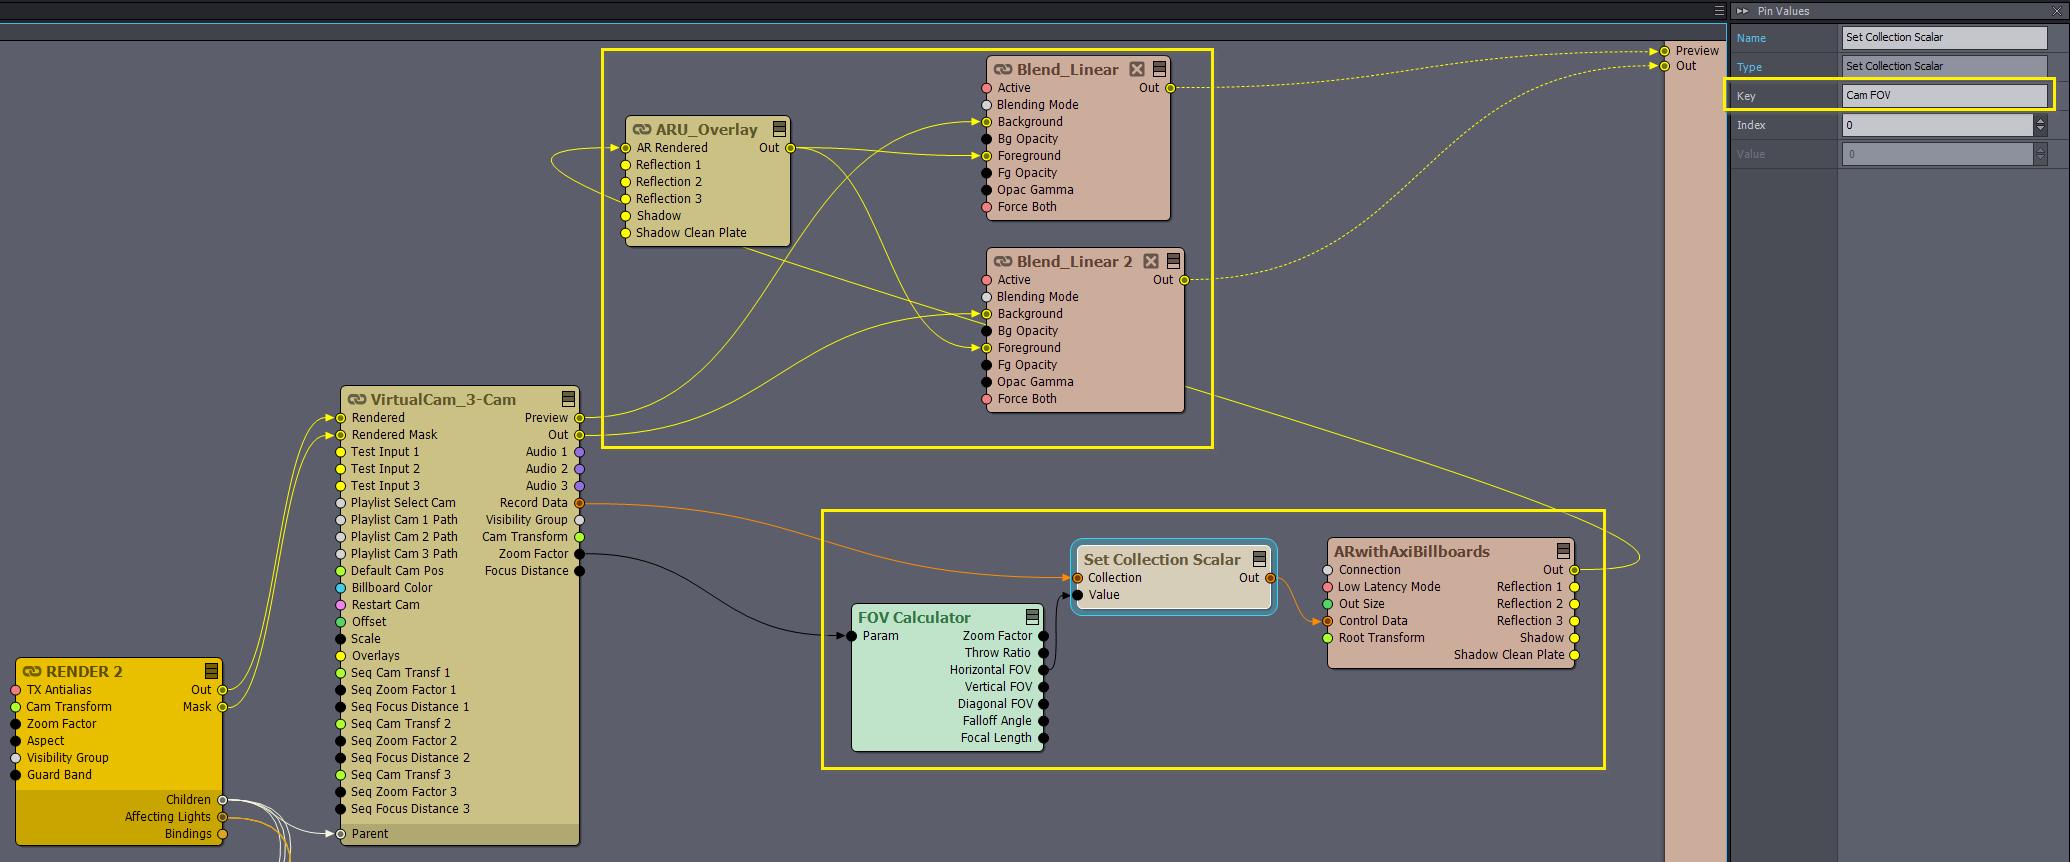Click the Force Both pin on Blend_Linear 2
Viewport: 2070px width, 862px height.
coord(987,399)
